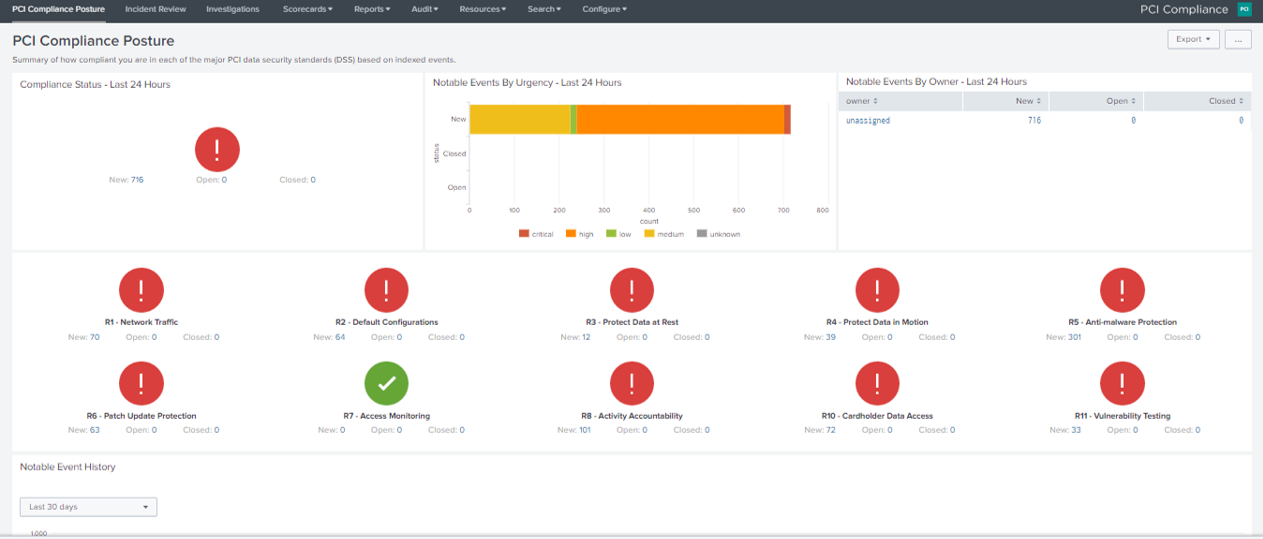1263x539 pixels.
Task: Click the orange high urgency bar segment
Action: click(680, 119)
